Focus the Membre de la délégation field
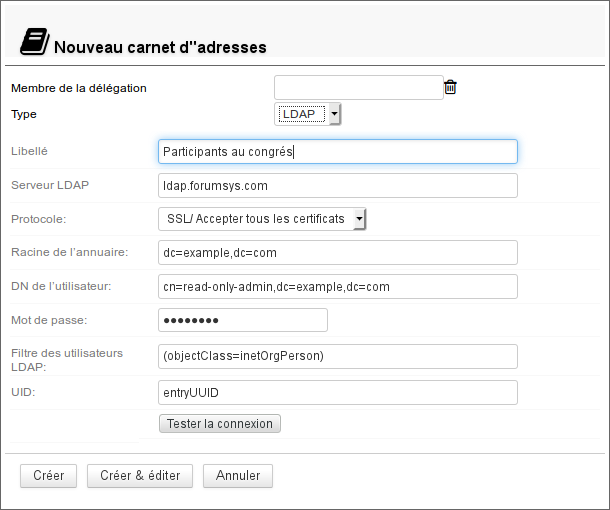Screen dimensions: 610x510 (358, 88)
